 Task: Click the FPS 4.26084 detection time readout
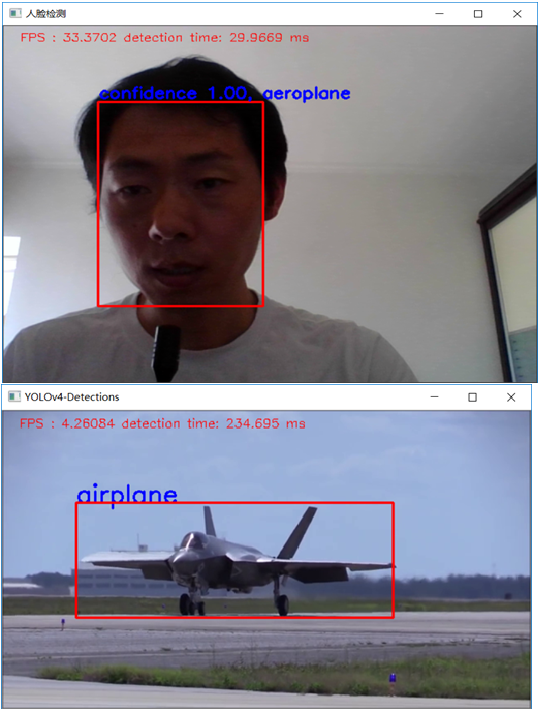coord(163,423)
